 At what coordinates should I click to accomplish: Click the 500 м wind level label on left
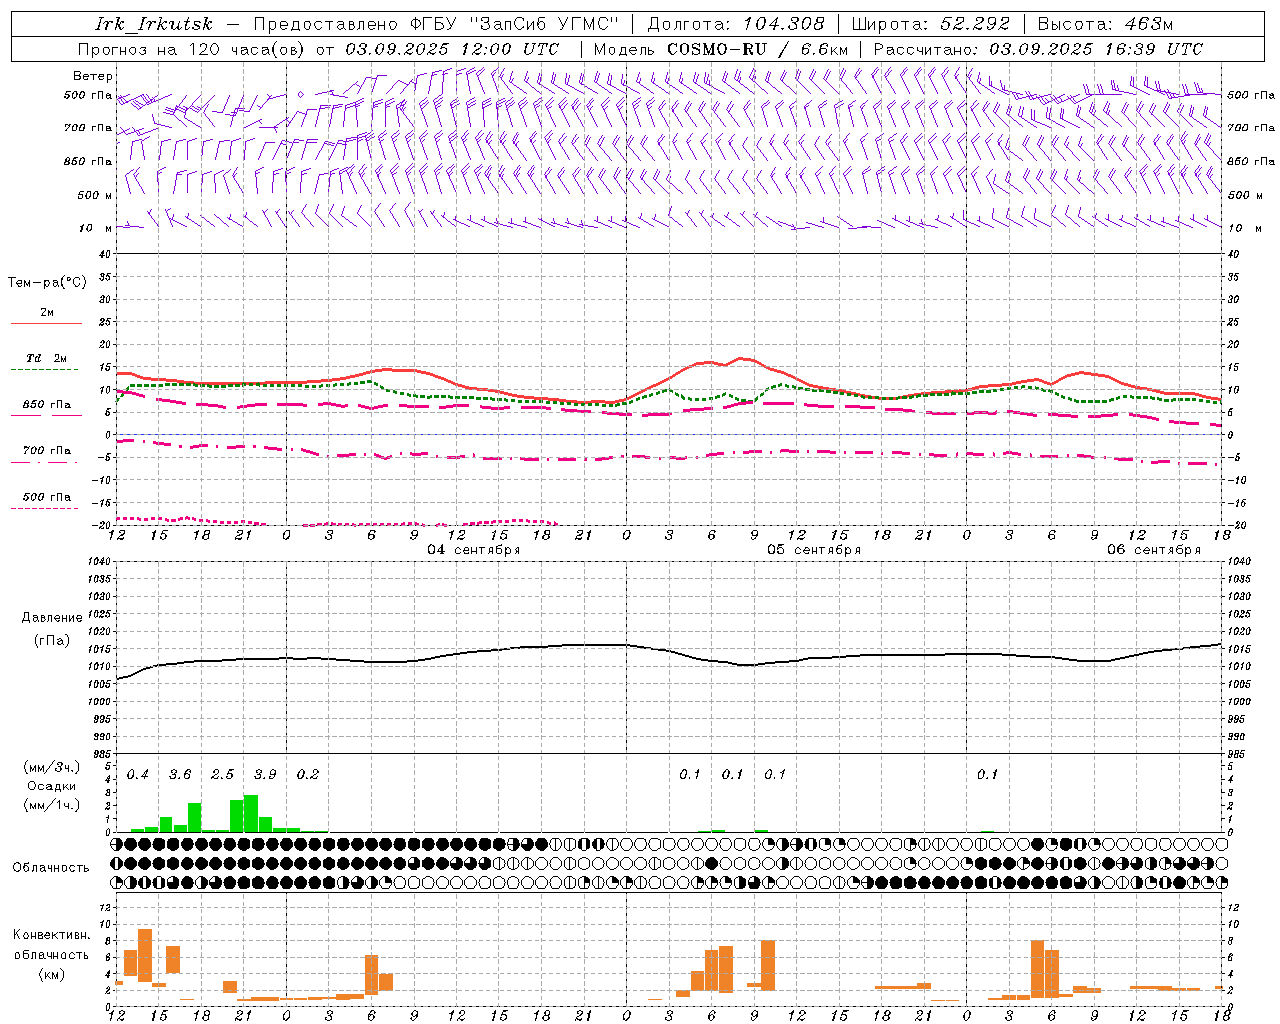(94, 195)
